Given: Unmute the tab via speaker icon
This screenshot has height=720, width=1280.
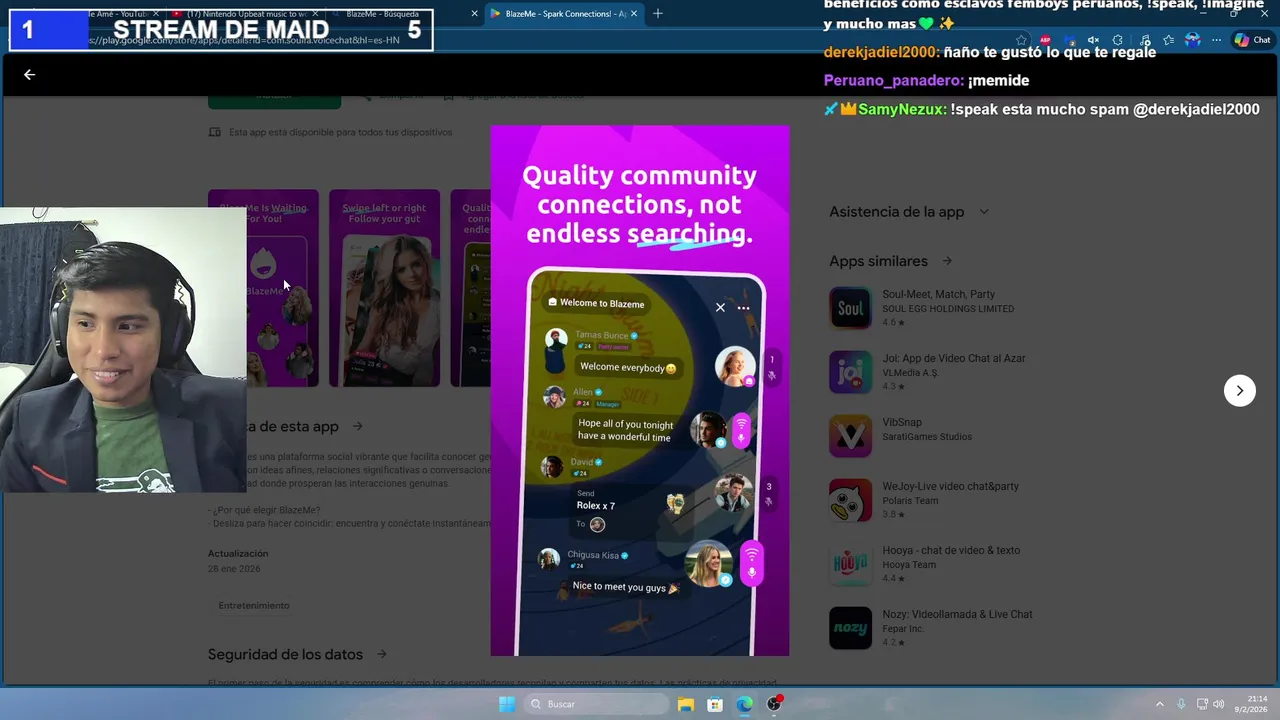Looking at the screenshot, I should click(1093, 40).
